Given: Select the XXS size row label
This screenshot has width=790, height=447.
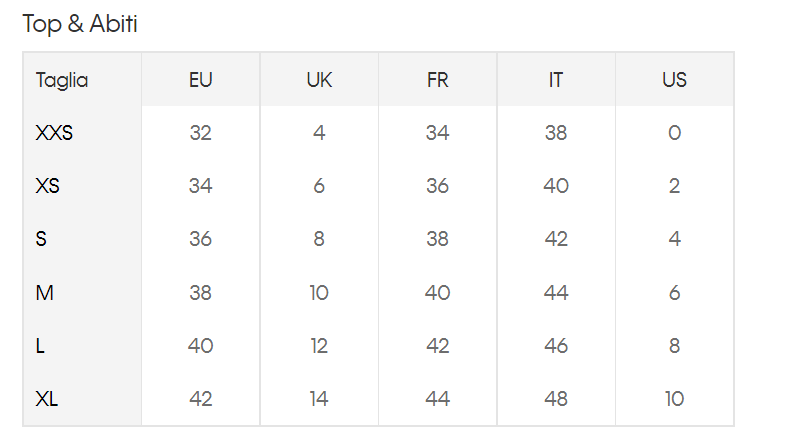Looking at the screenshot, I should pos(54,133).
